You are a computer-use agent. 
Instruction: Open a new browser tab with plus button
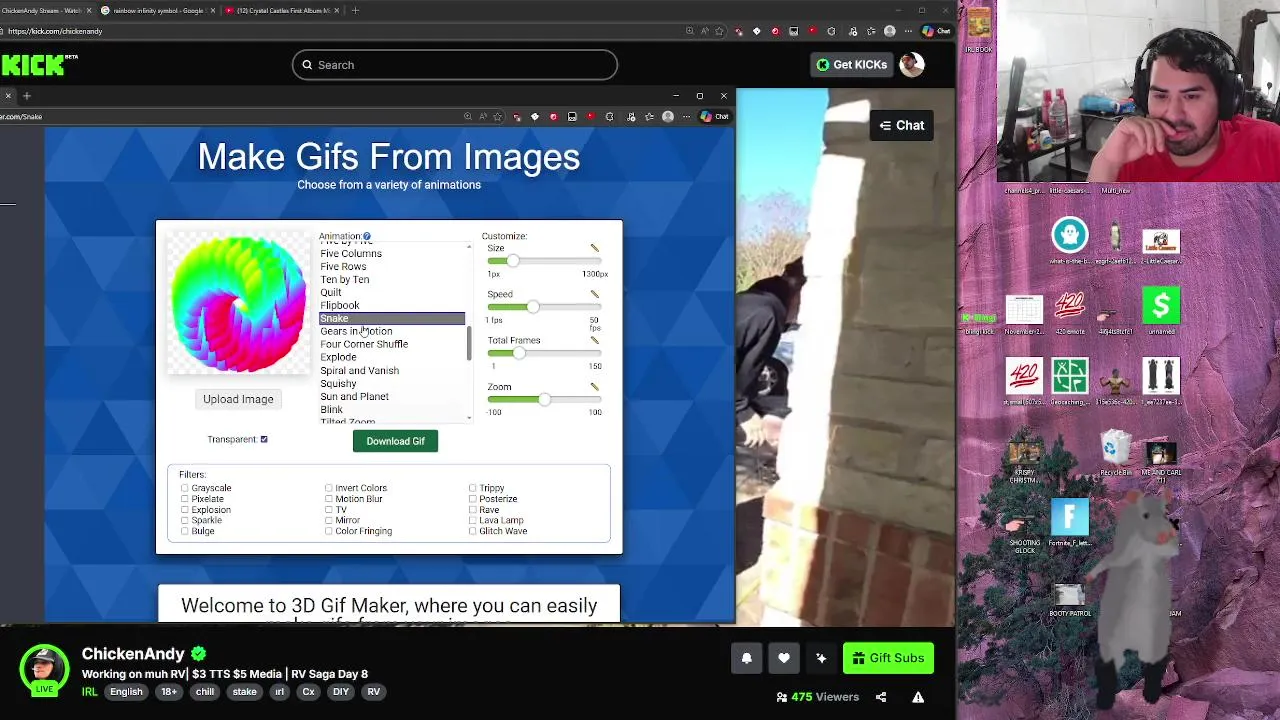(355, 10)
